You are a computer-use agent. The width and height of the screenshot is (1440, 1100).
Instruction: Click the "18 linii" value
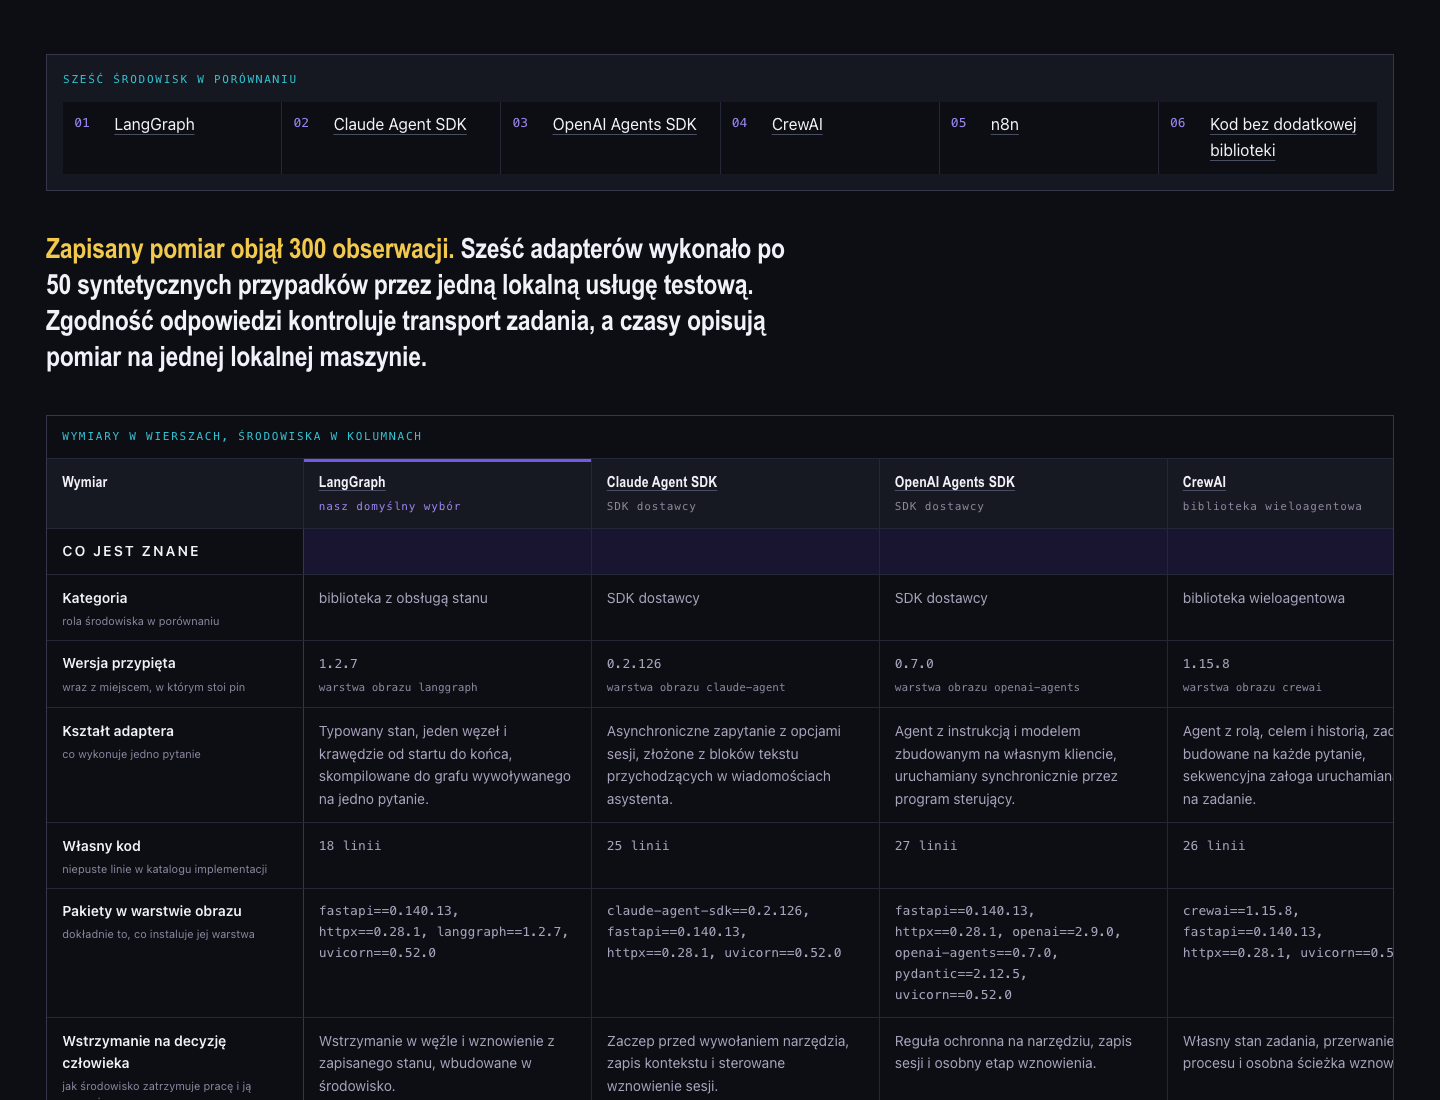pos(350,846)
